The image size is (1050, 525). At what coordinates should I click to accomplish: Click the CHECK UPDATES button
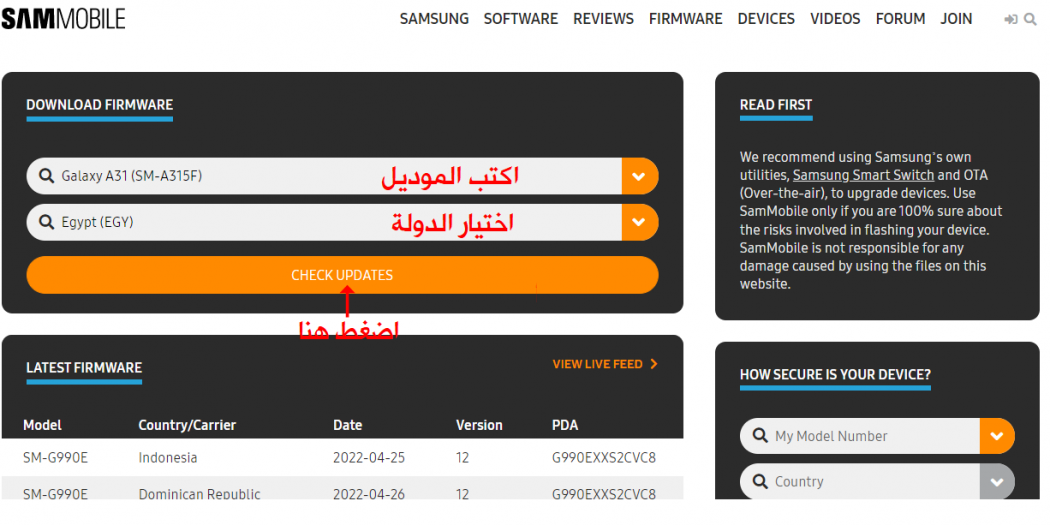[x=342, y=275]
